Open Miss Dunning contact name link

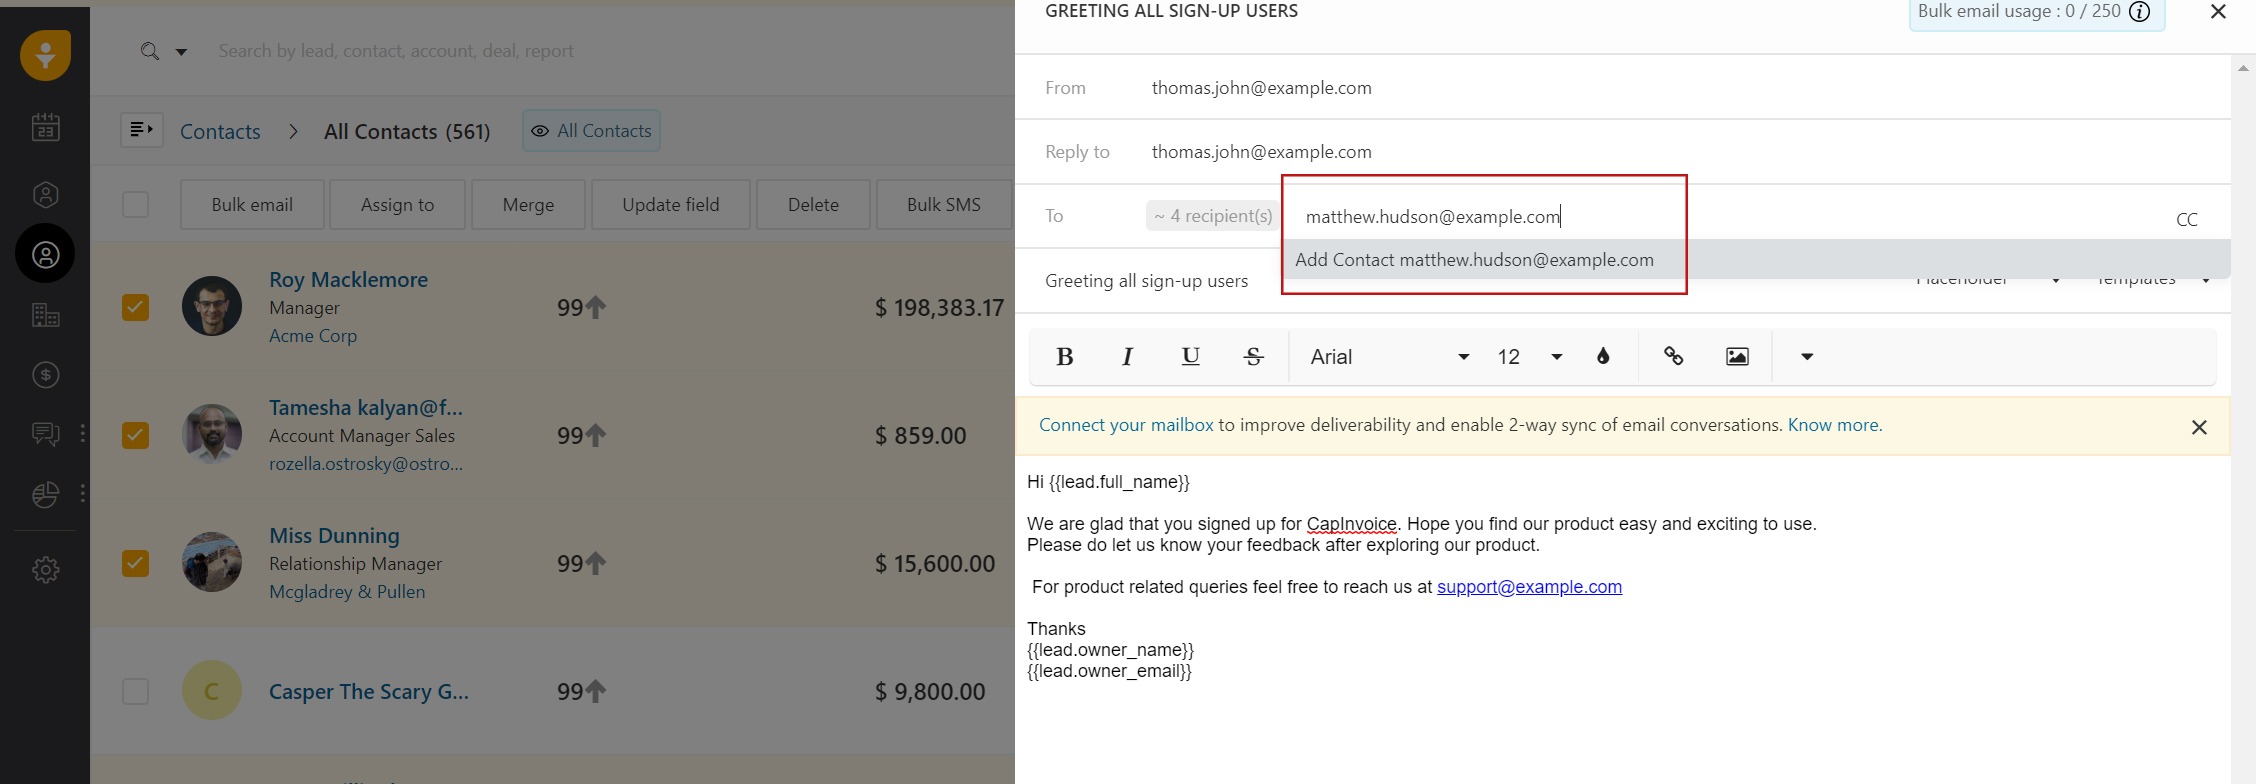pyautogui.click(x=334, y=536)
